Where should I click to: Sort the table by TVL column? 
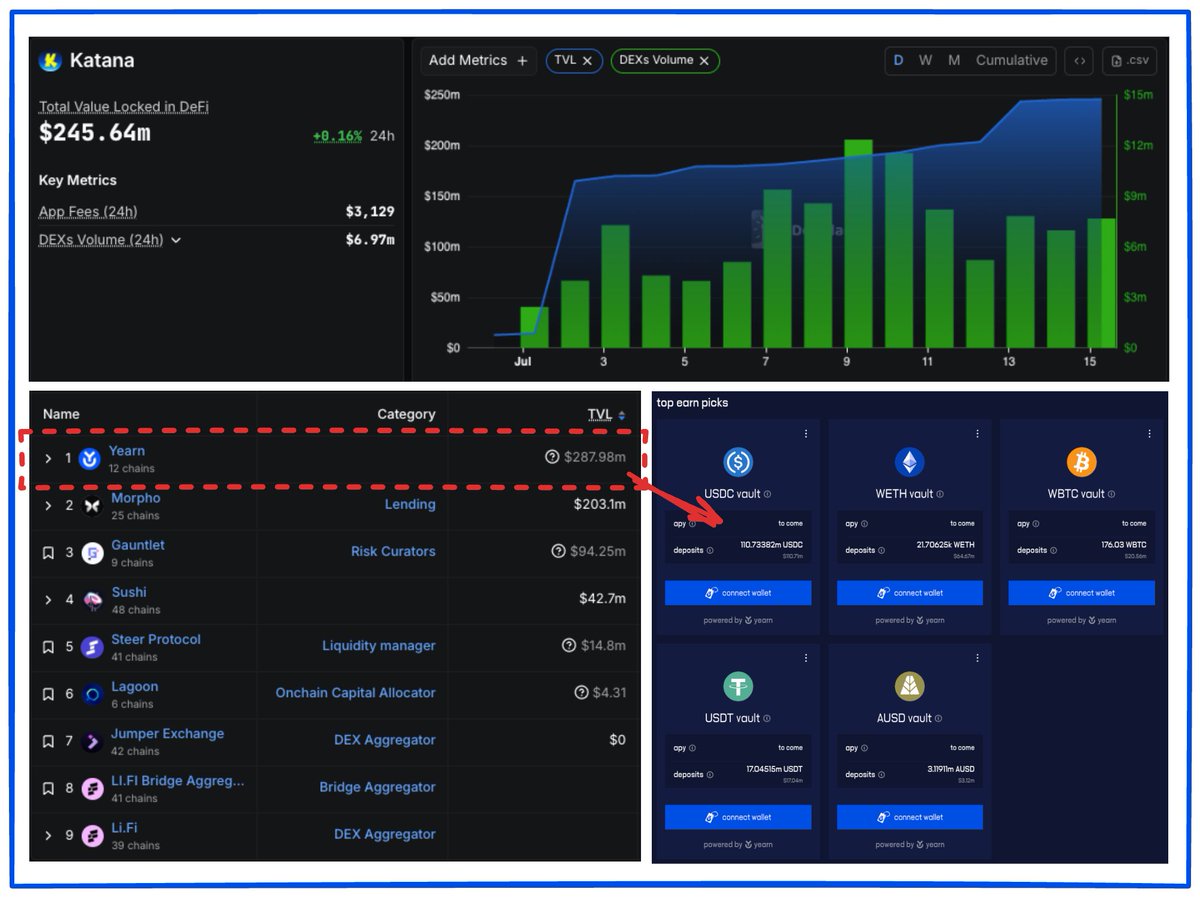pos(606,415)
